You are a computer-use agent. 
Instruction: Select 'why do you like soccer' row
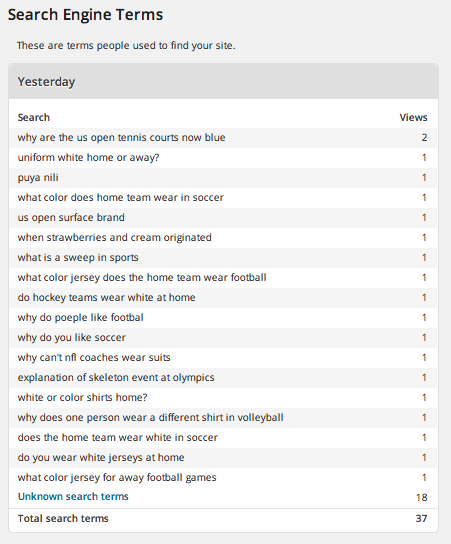(223, 338)
